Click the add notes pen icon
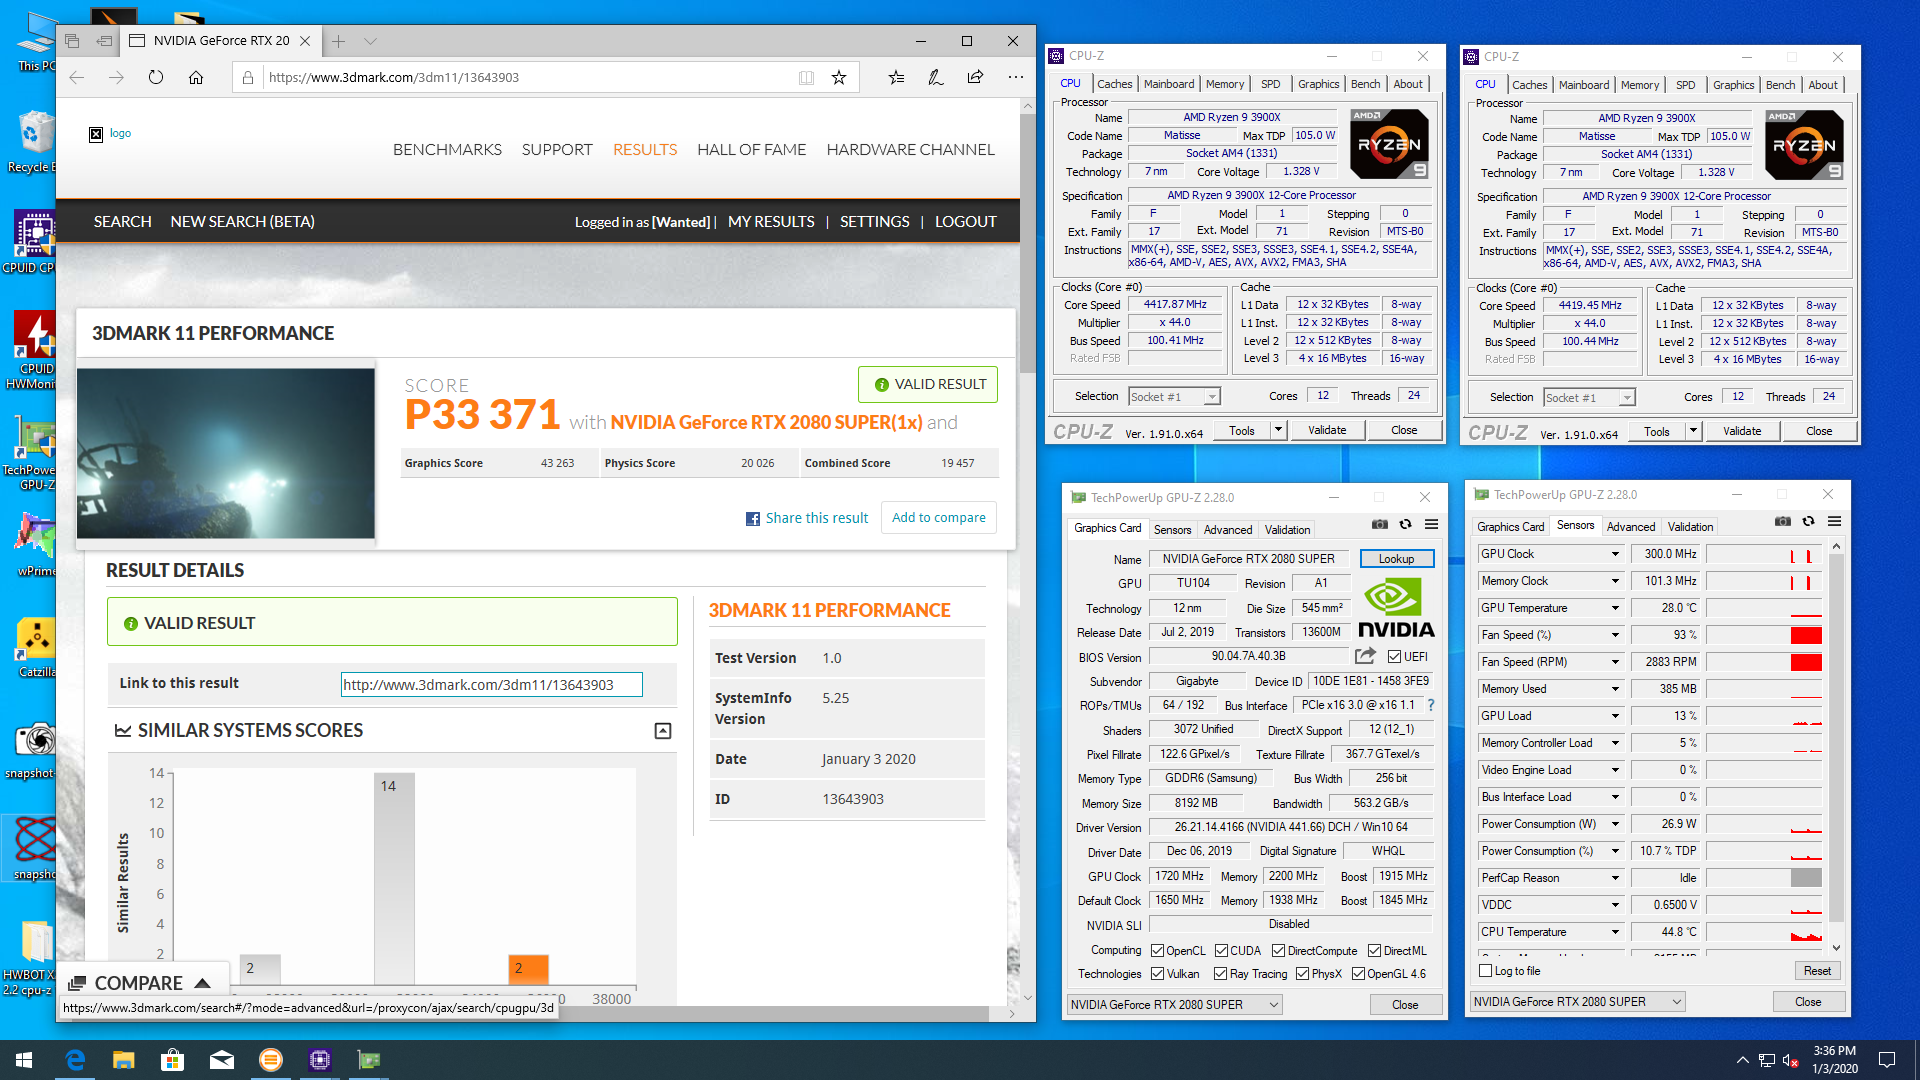The width and height of the screenshot is (1920, 1080). pos(936,77)
